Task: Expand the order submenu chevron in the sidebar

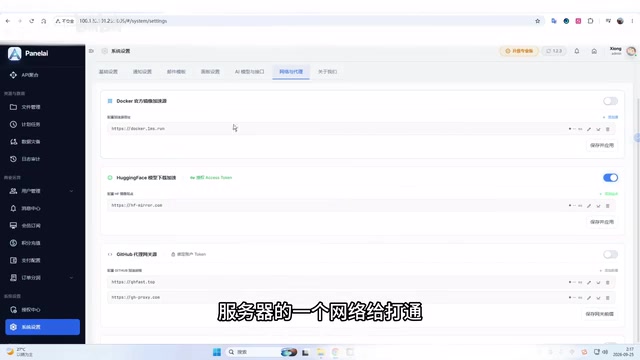Action: click(71, 278)
